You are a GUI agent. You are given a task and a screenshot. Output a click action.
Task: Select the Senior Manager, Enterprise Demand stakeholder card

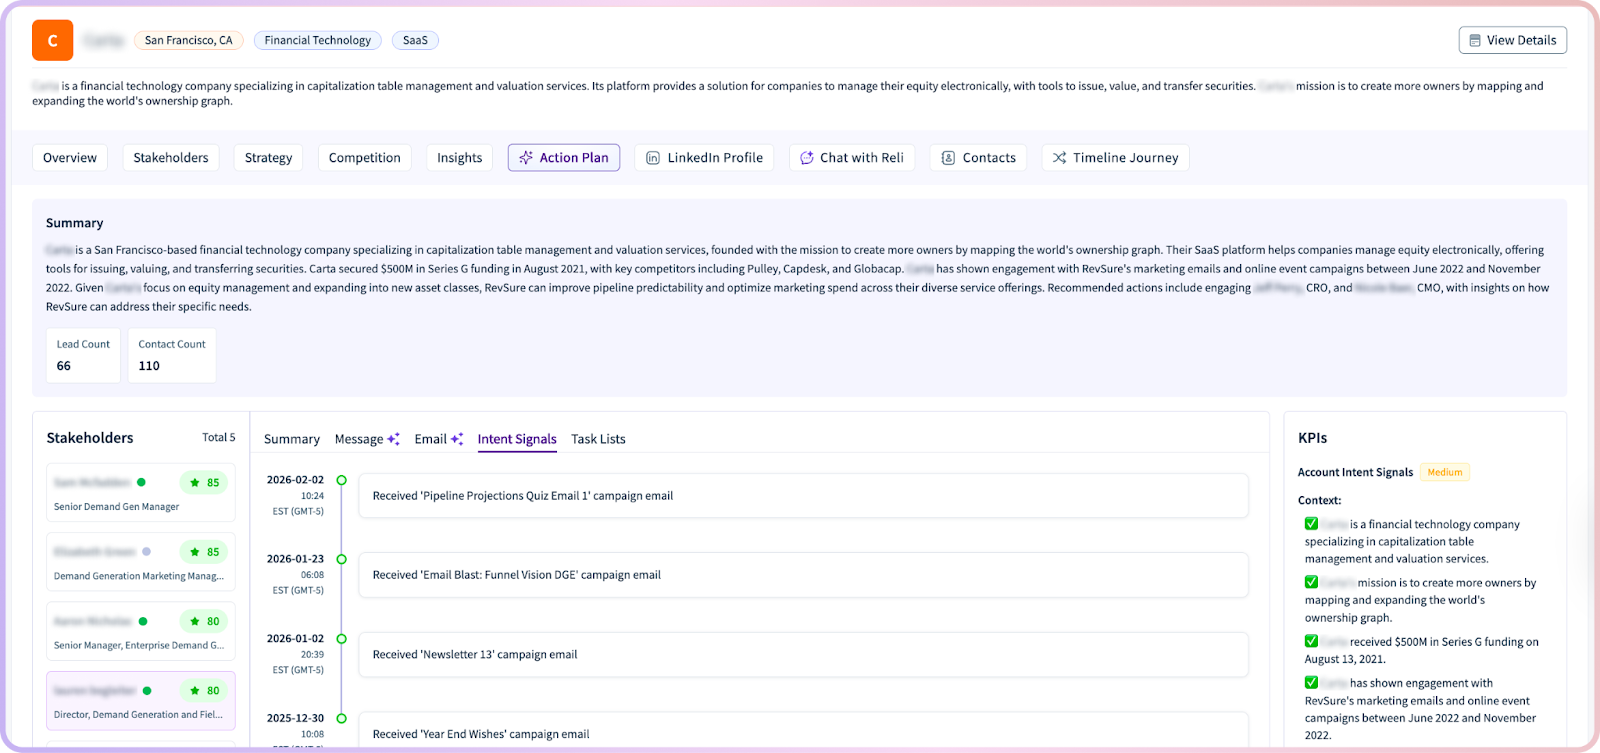tap(140, 631)
